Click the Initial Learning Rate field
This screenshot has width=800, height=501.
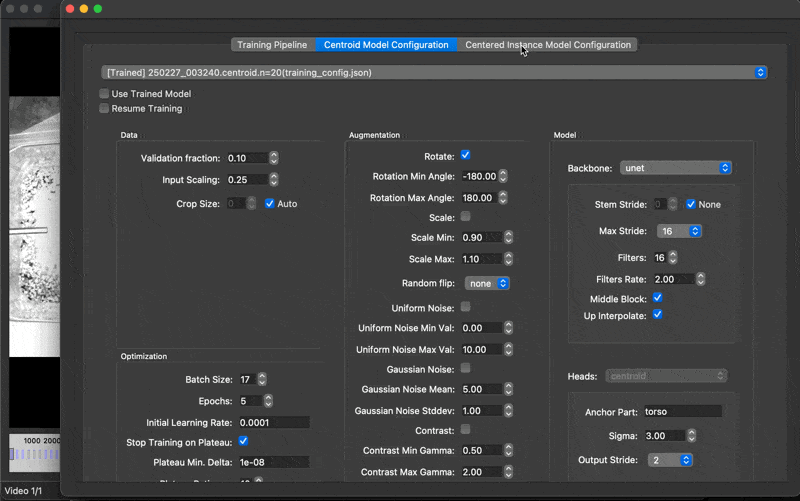point(267,422)
